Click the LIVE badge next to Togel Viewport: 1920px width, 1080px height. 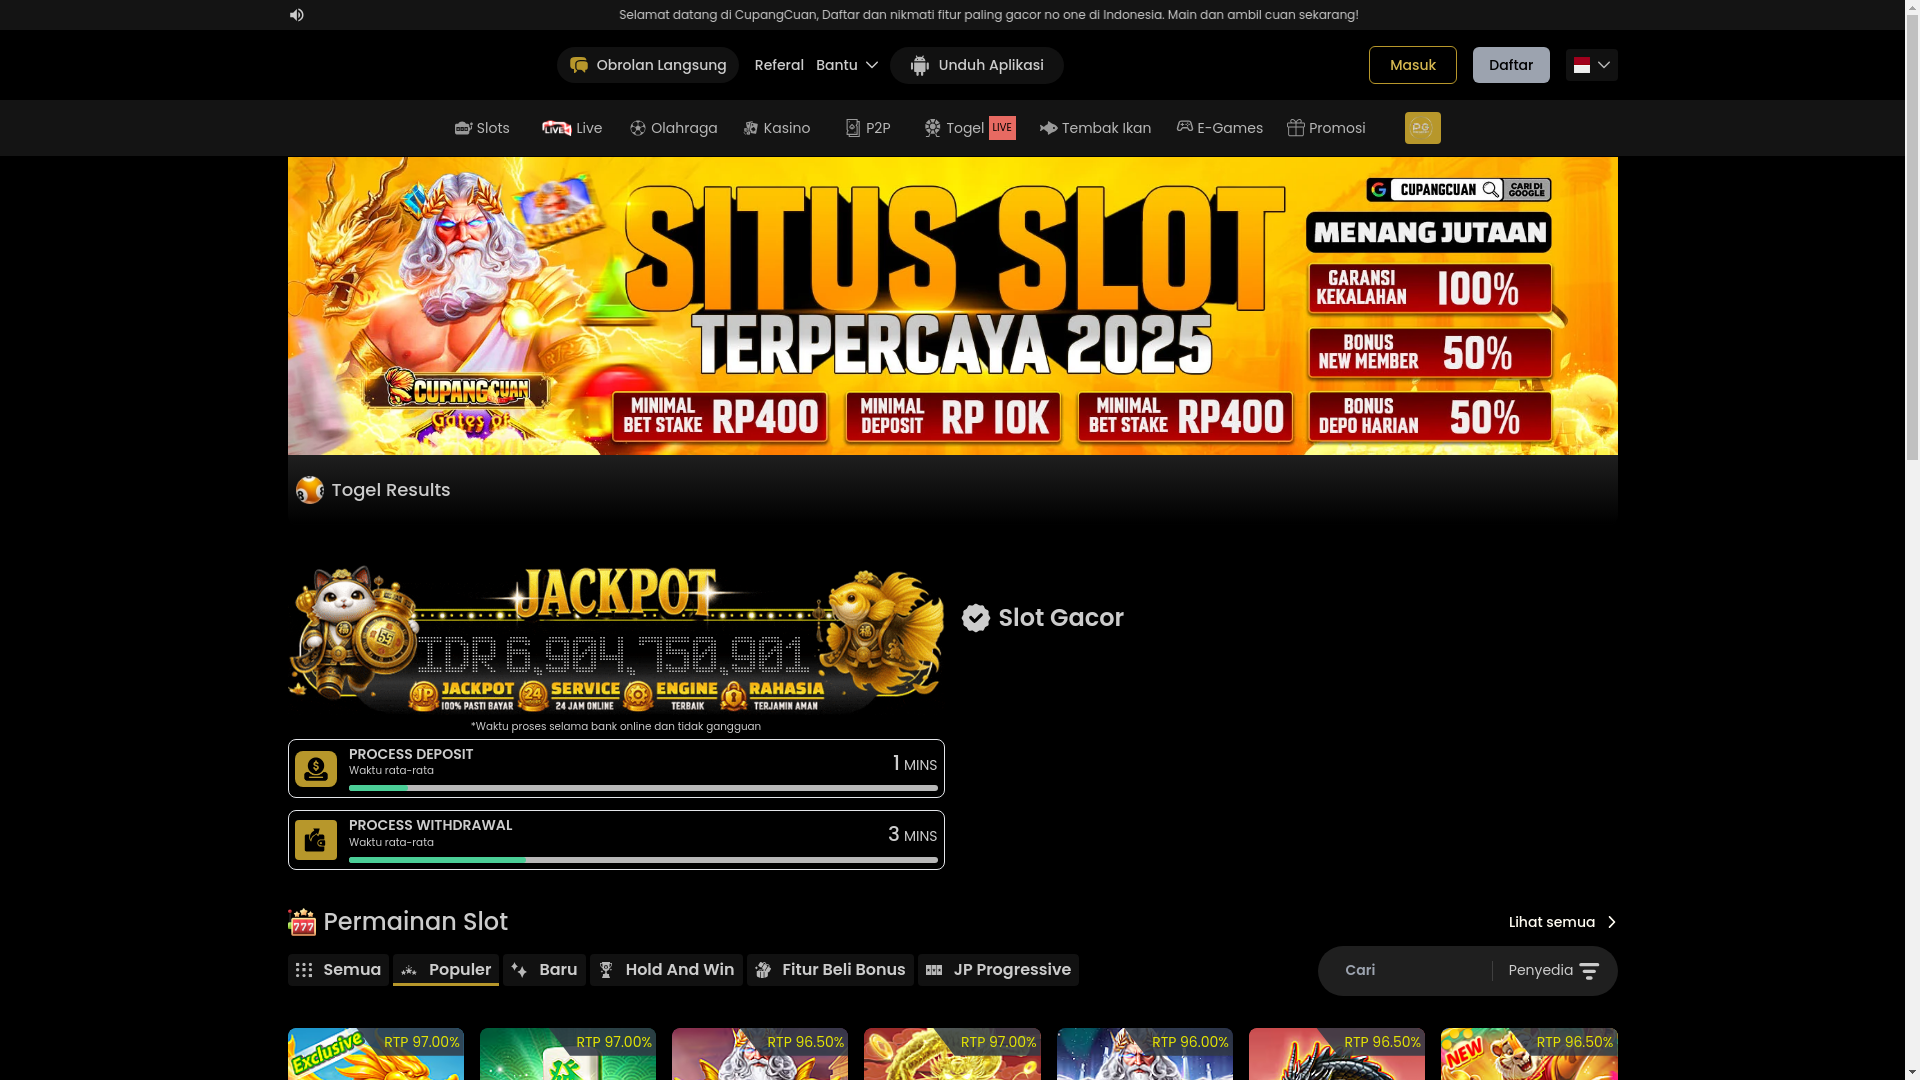point(1002,128)
